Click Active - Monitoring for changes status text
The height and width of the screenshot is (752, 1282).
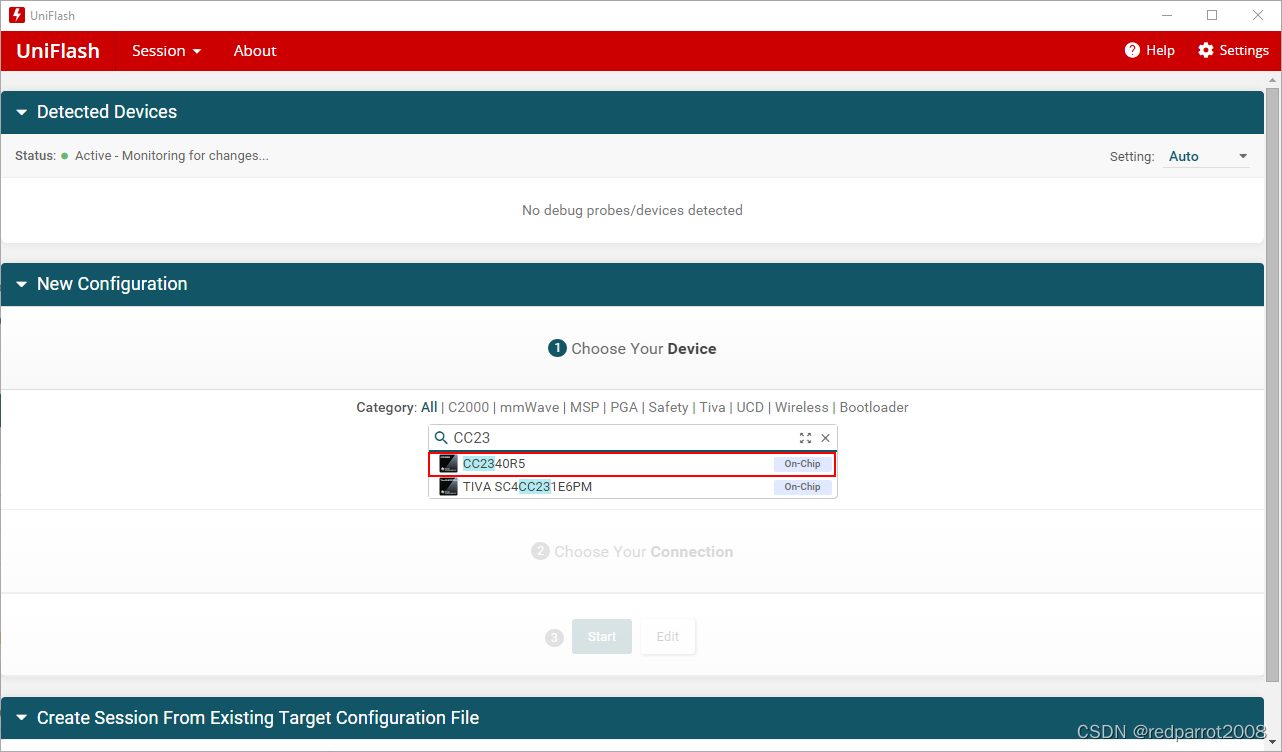[x=172, y=156]
